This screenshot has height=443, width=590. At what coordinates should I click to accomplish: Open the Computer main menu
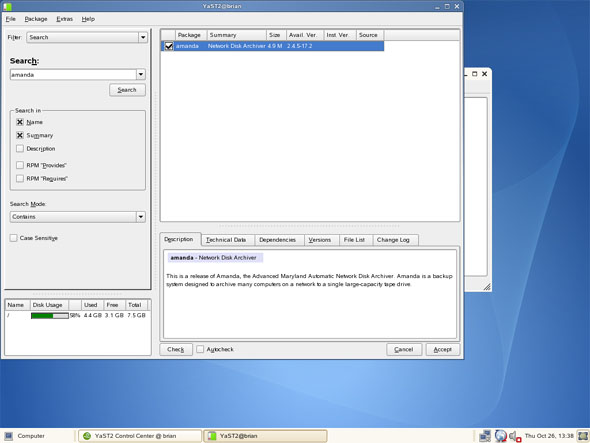[x=26, y=436]
